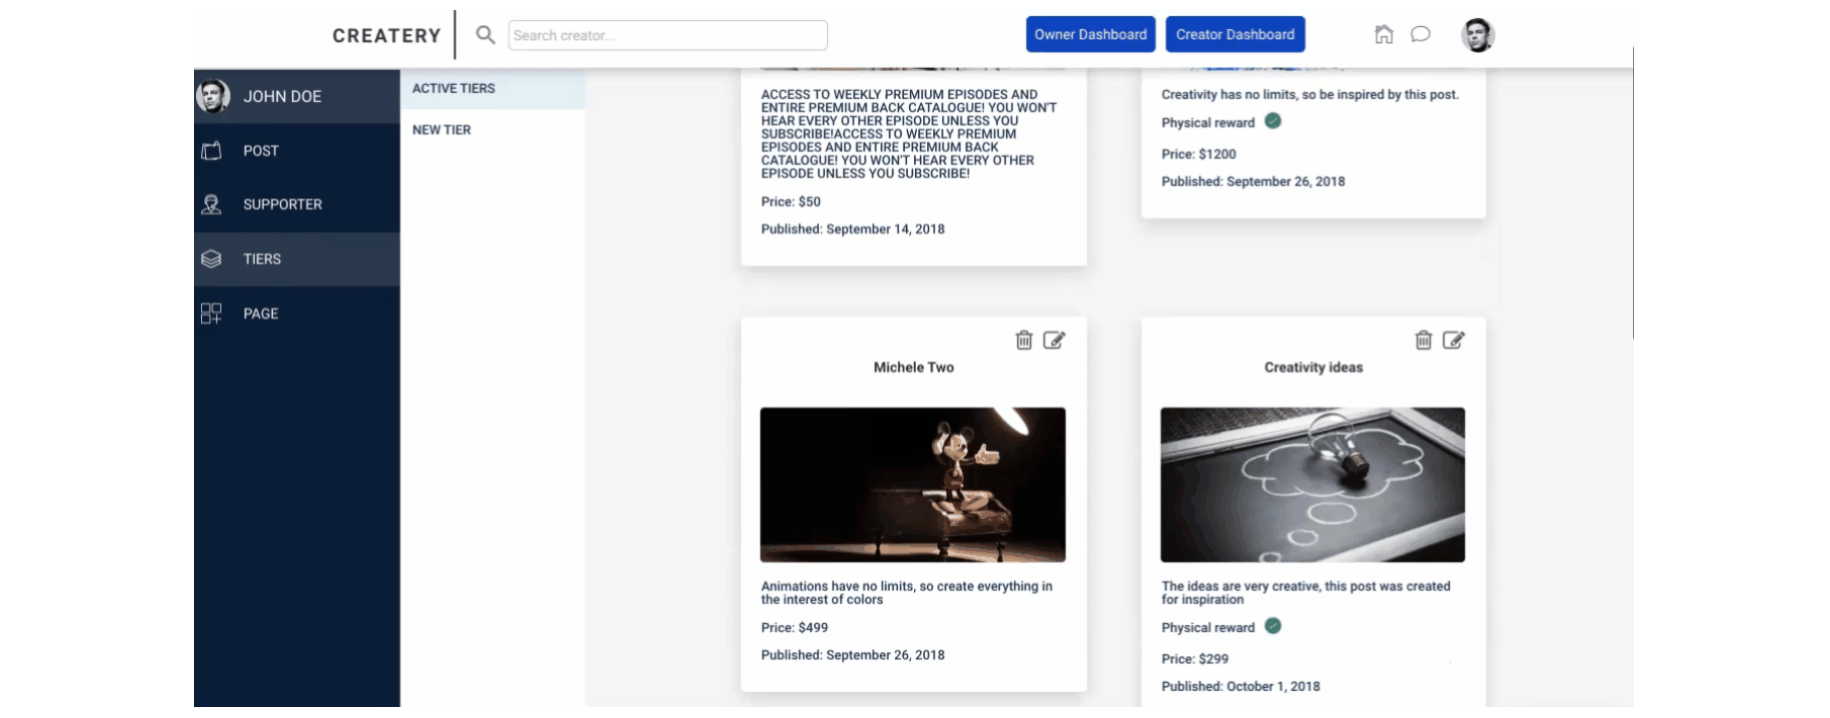Click the Price: $499 text
Image resolution: width=1830 pixels, height=718 pixels.
[x=795, y=628]
